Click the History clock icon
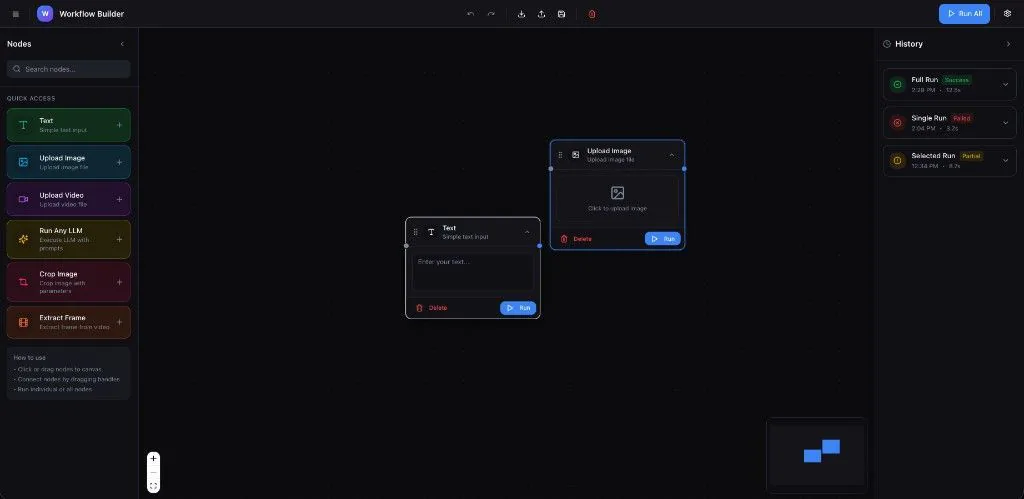This screenshot has width=1024, height=499. (887, 44)
